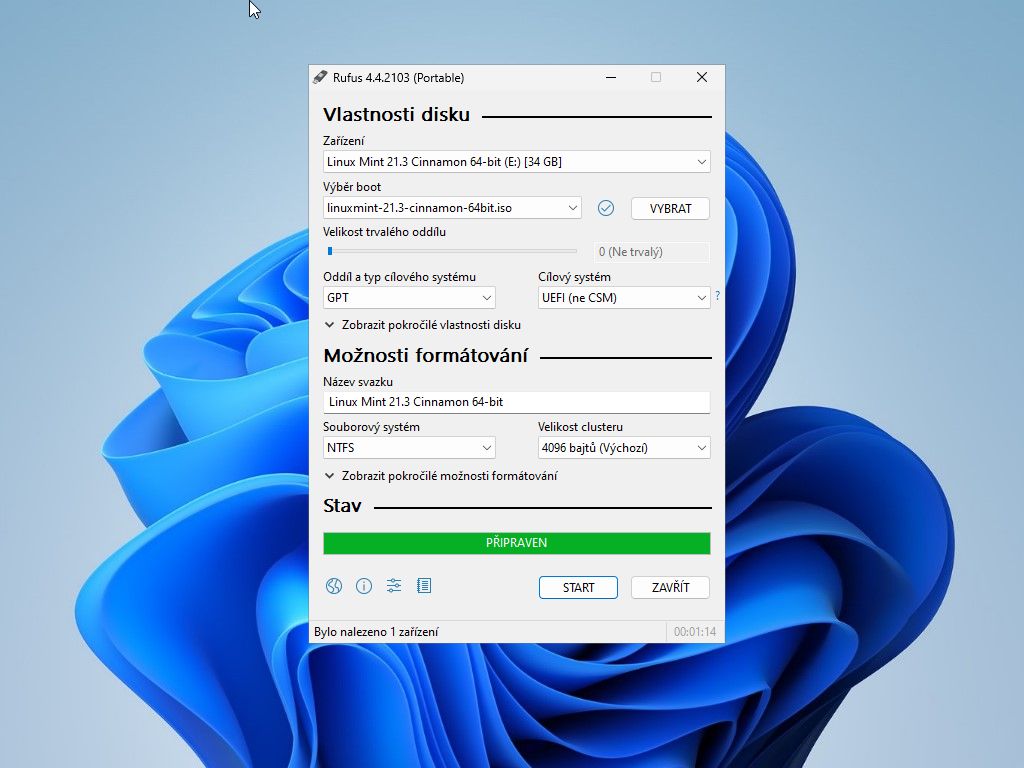Click the persistent partition size slider
Screen dimensions: 1024x768
[452, 251]
